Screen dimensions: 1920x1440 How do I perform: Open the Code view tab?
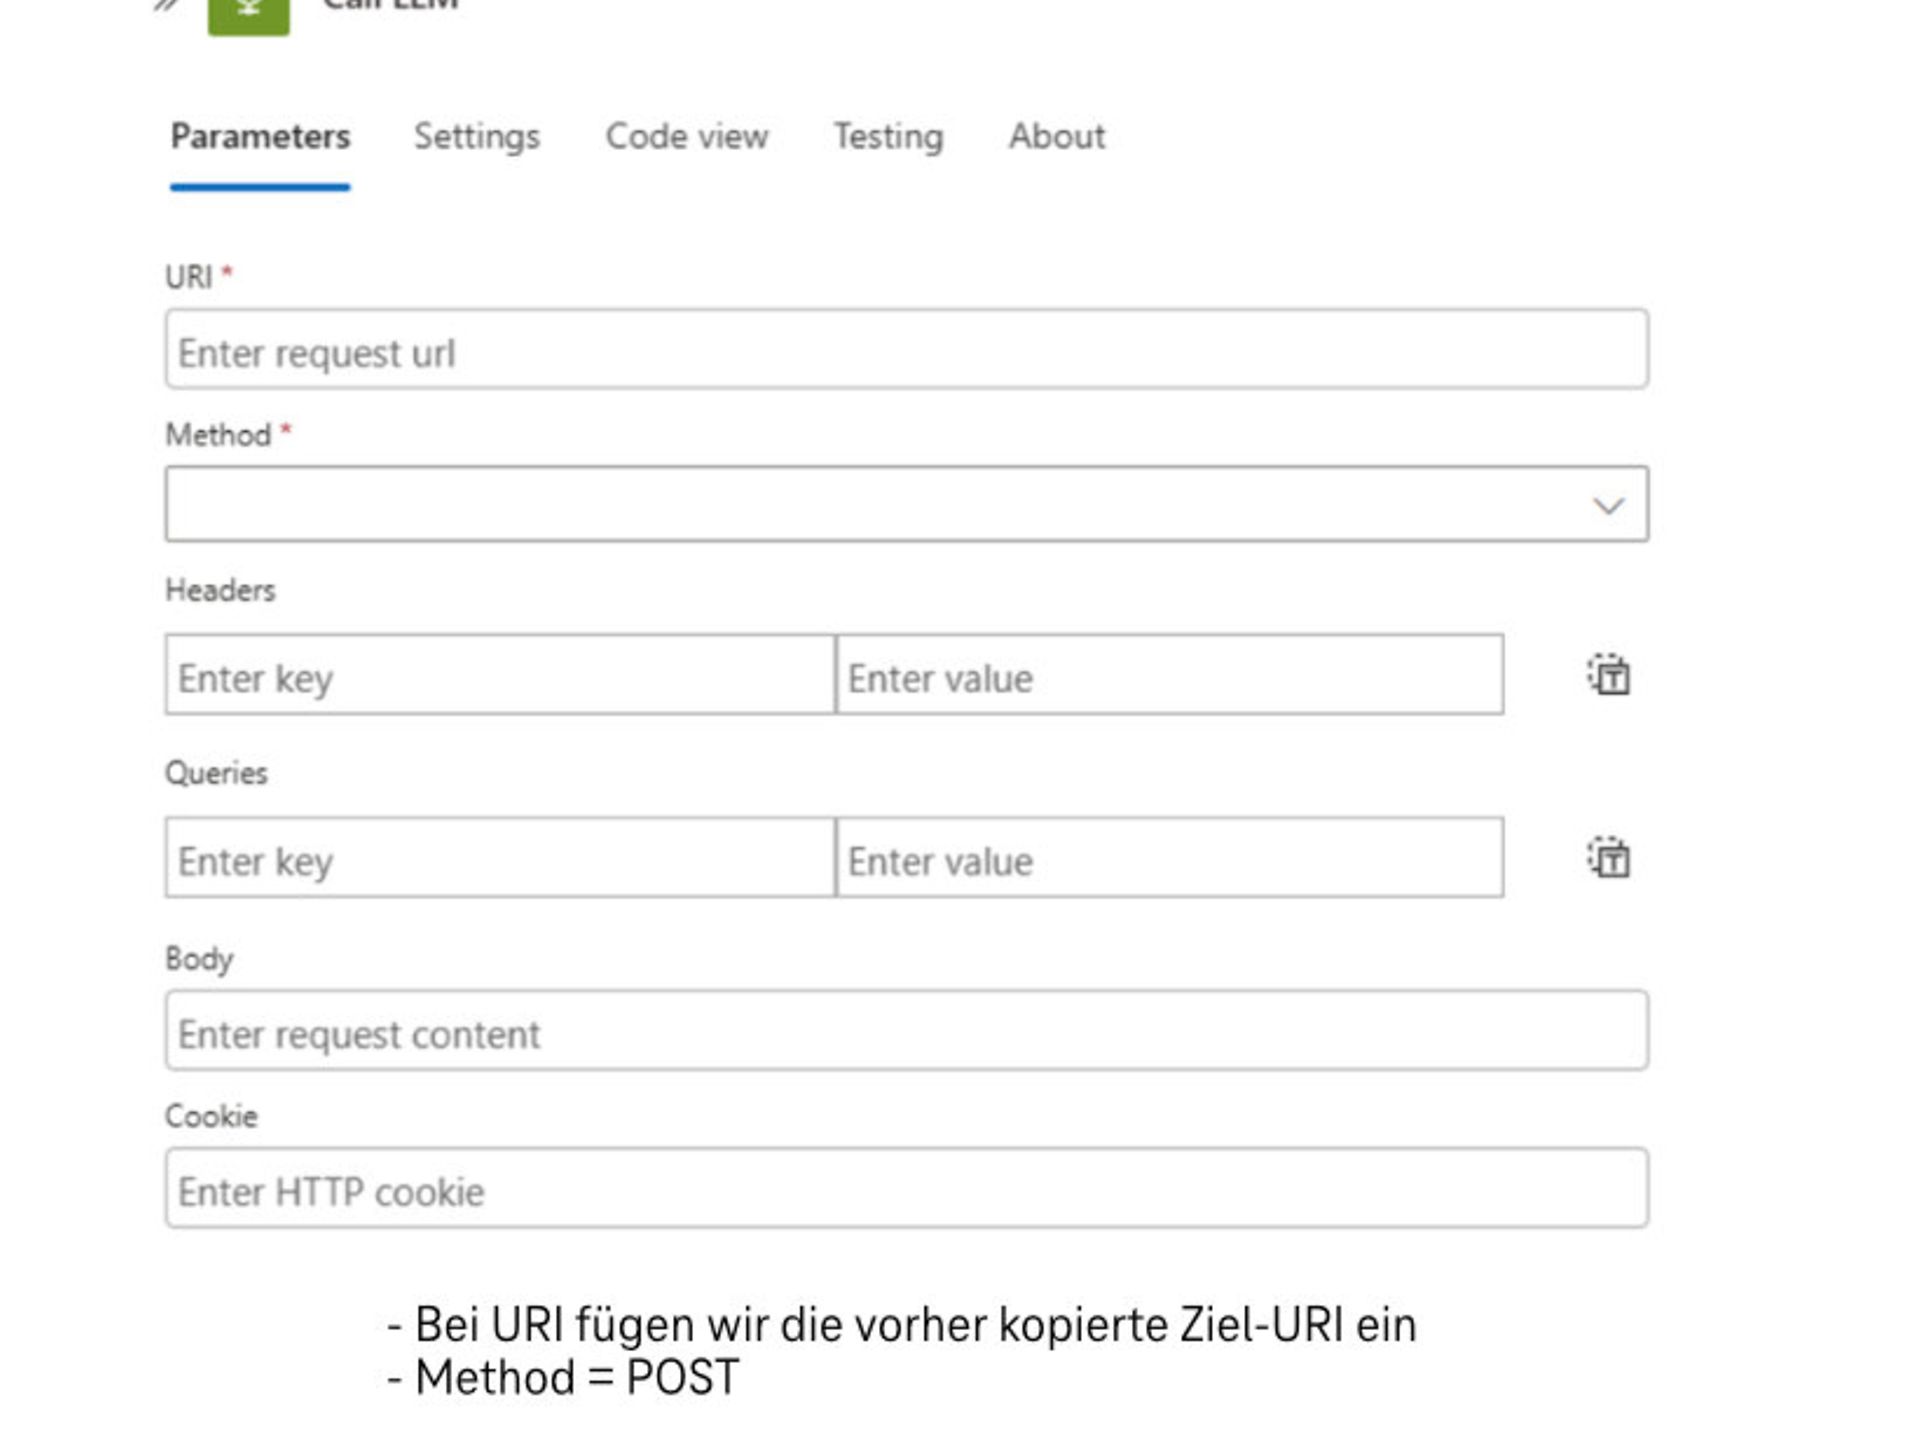687,137
